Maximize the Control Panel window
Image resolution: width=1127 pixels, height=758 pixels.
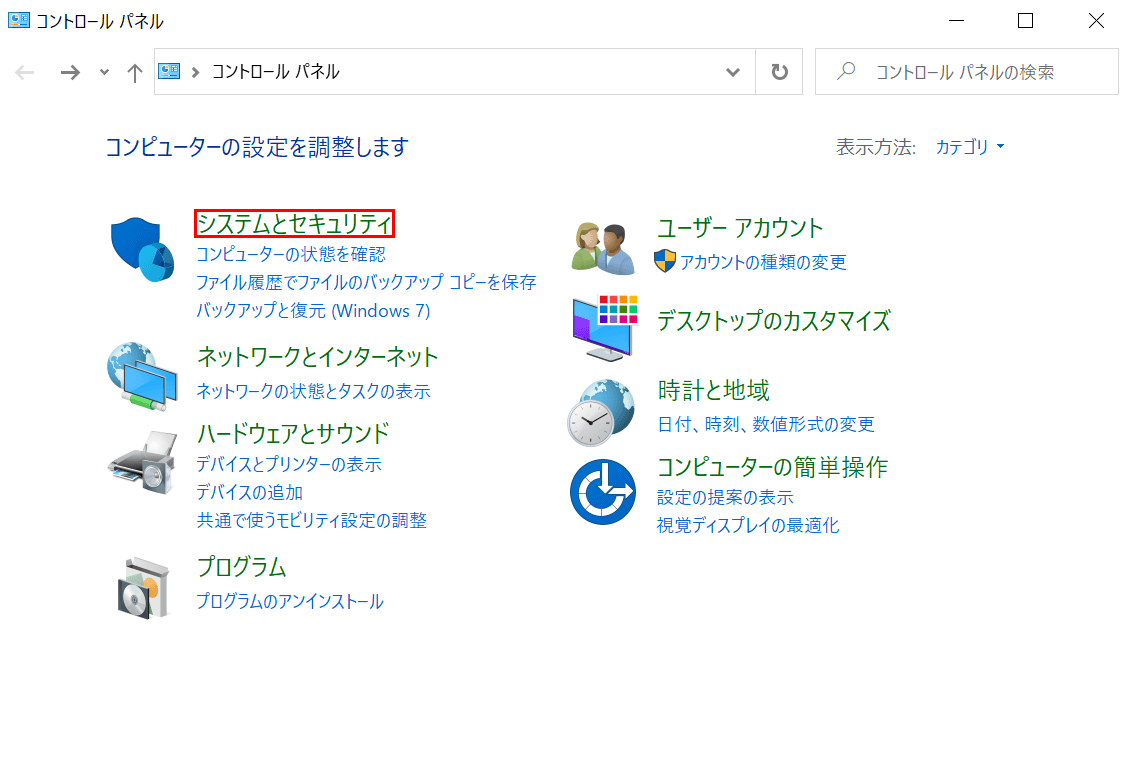pyautogui.click(x=1026, y=21)
